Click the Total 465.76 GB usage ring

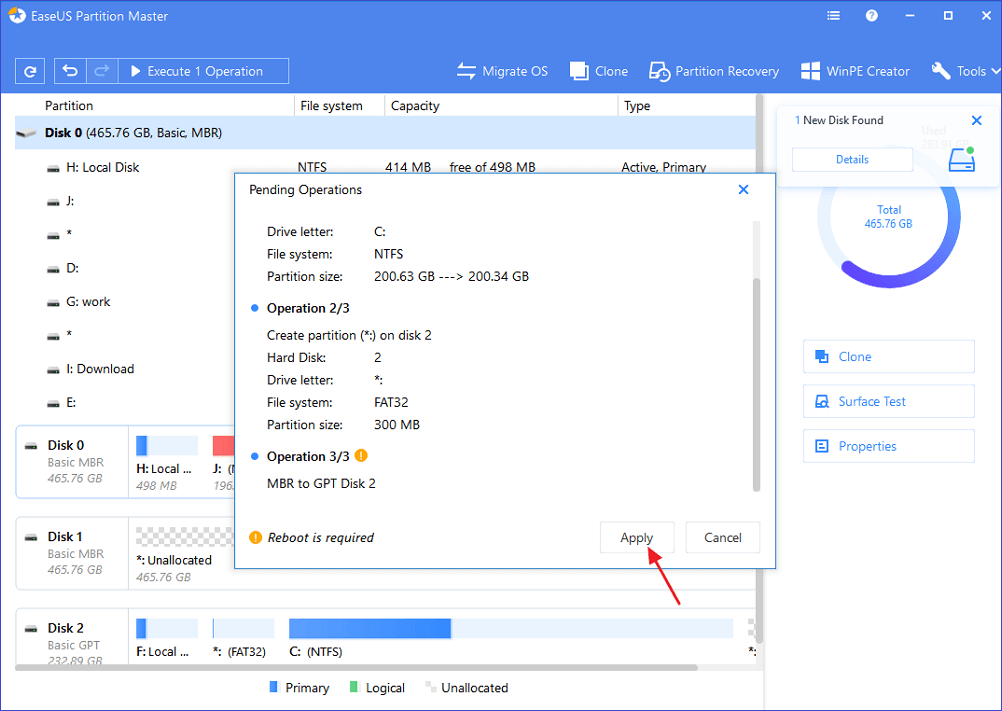(x=888, y=217)
